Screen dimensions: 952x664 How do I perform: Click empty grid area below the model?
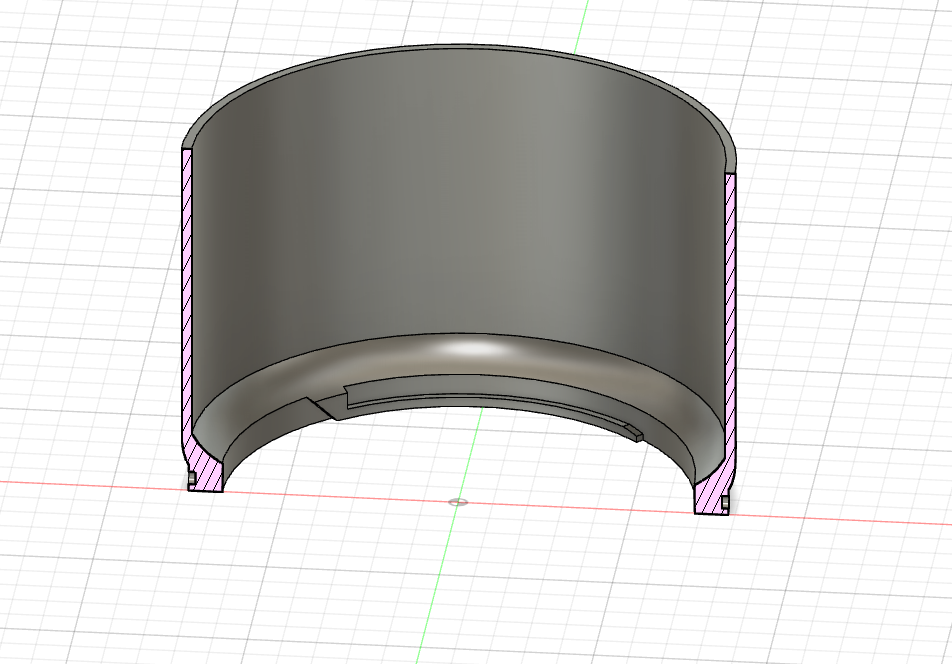tap(600, 600)
